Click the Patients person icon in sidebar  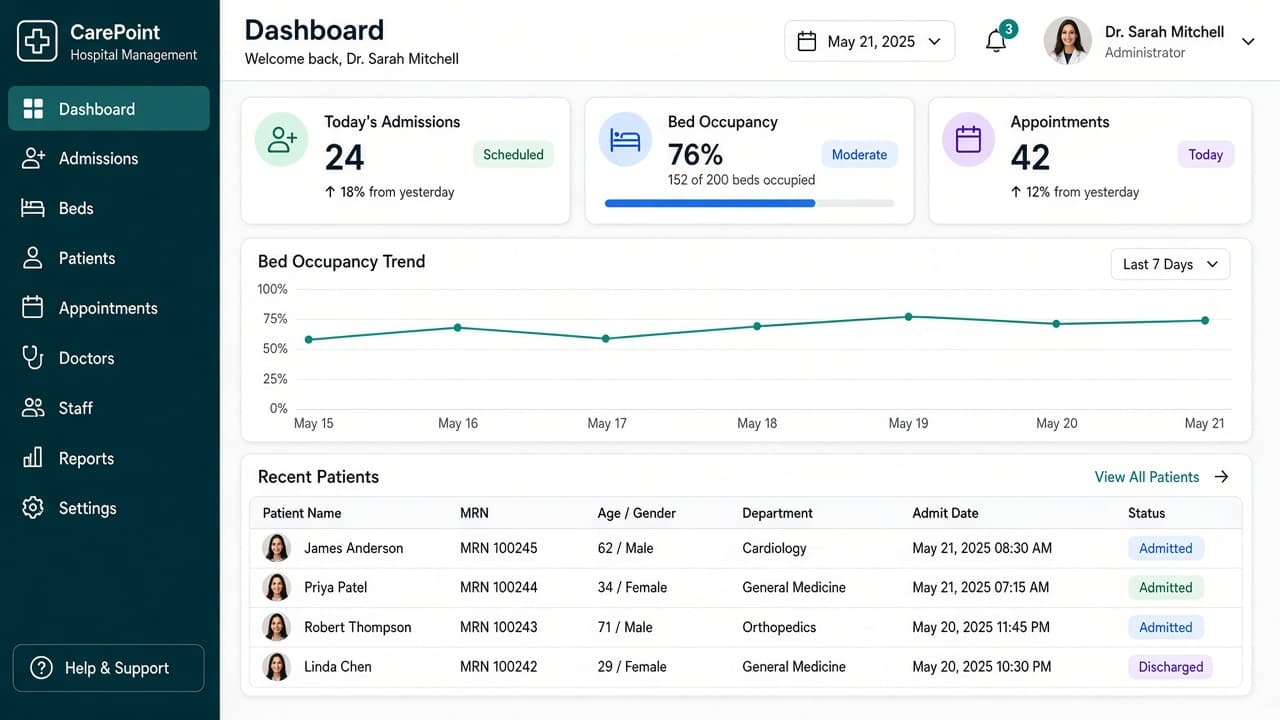[33, 258]
